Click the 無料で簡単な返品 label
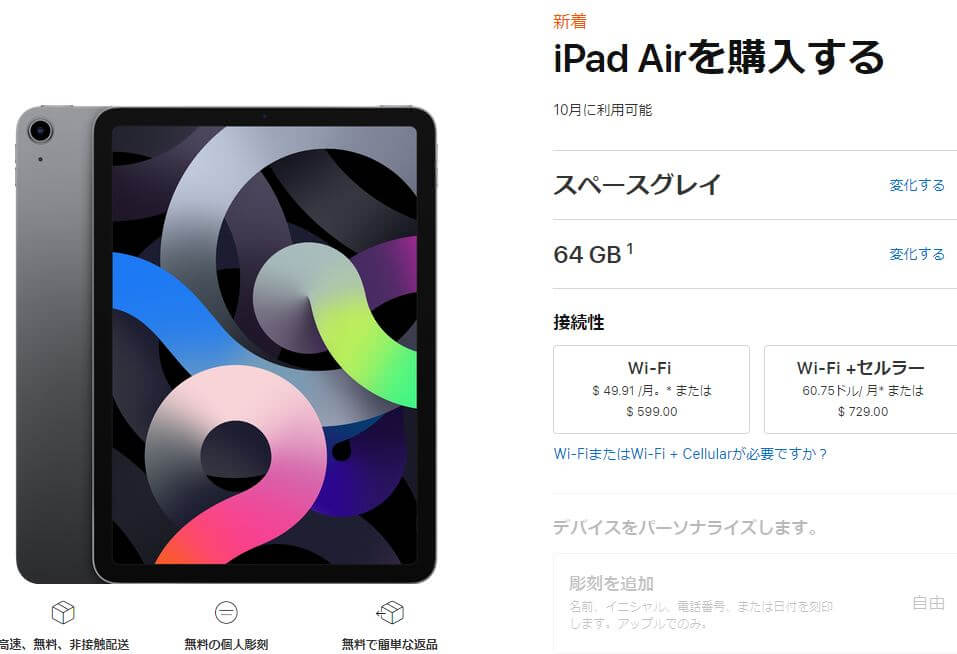 [x=389, y=644]
